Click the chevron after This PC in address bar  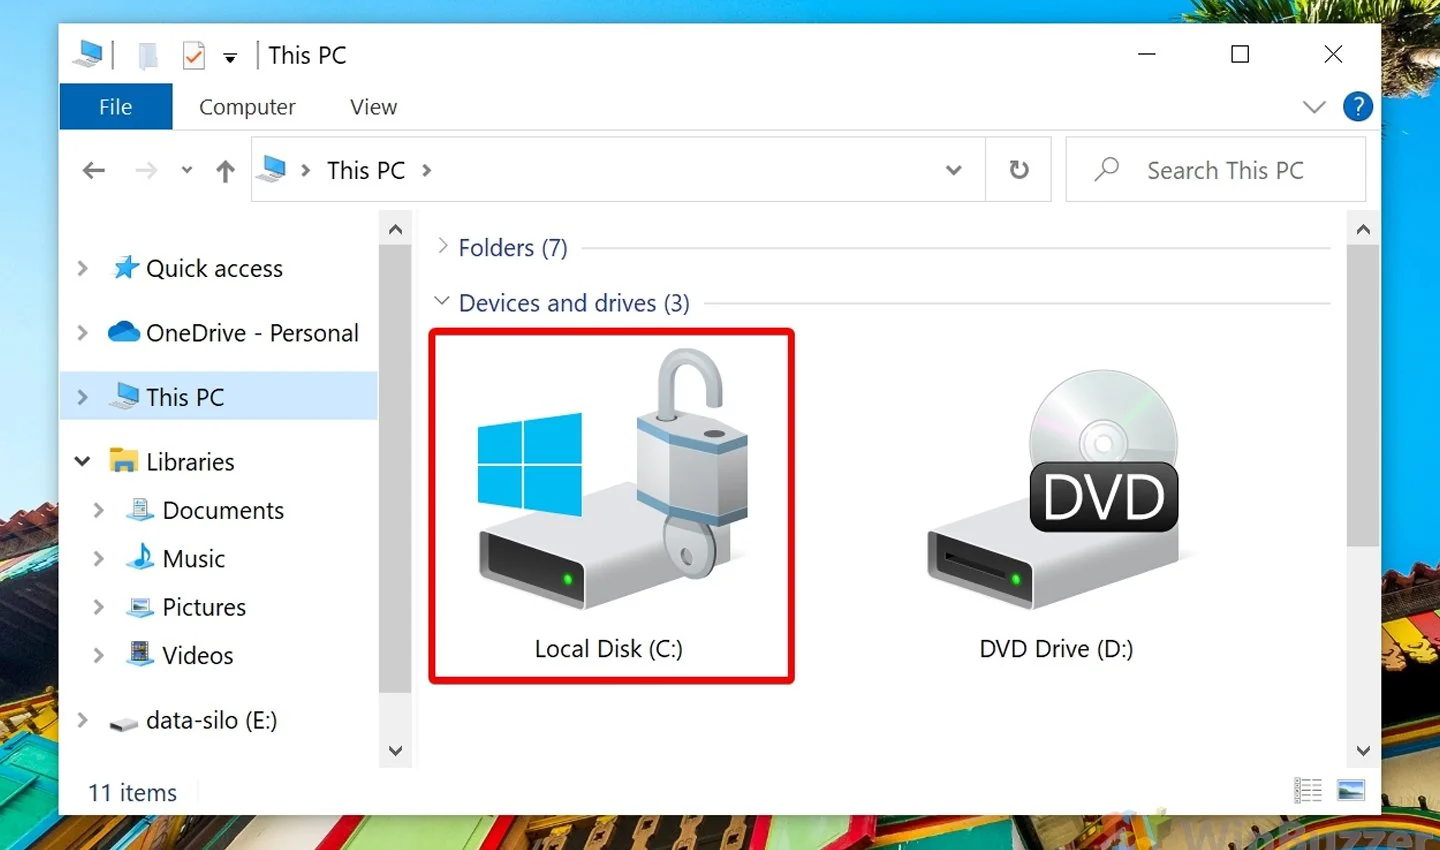427,170
